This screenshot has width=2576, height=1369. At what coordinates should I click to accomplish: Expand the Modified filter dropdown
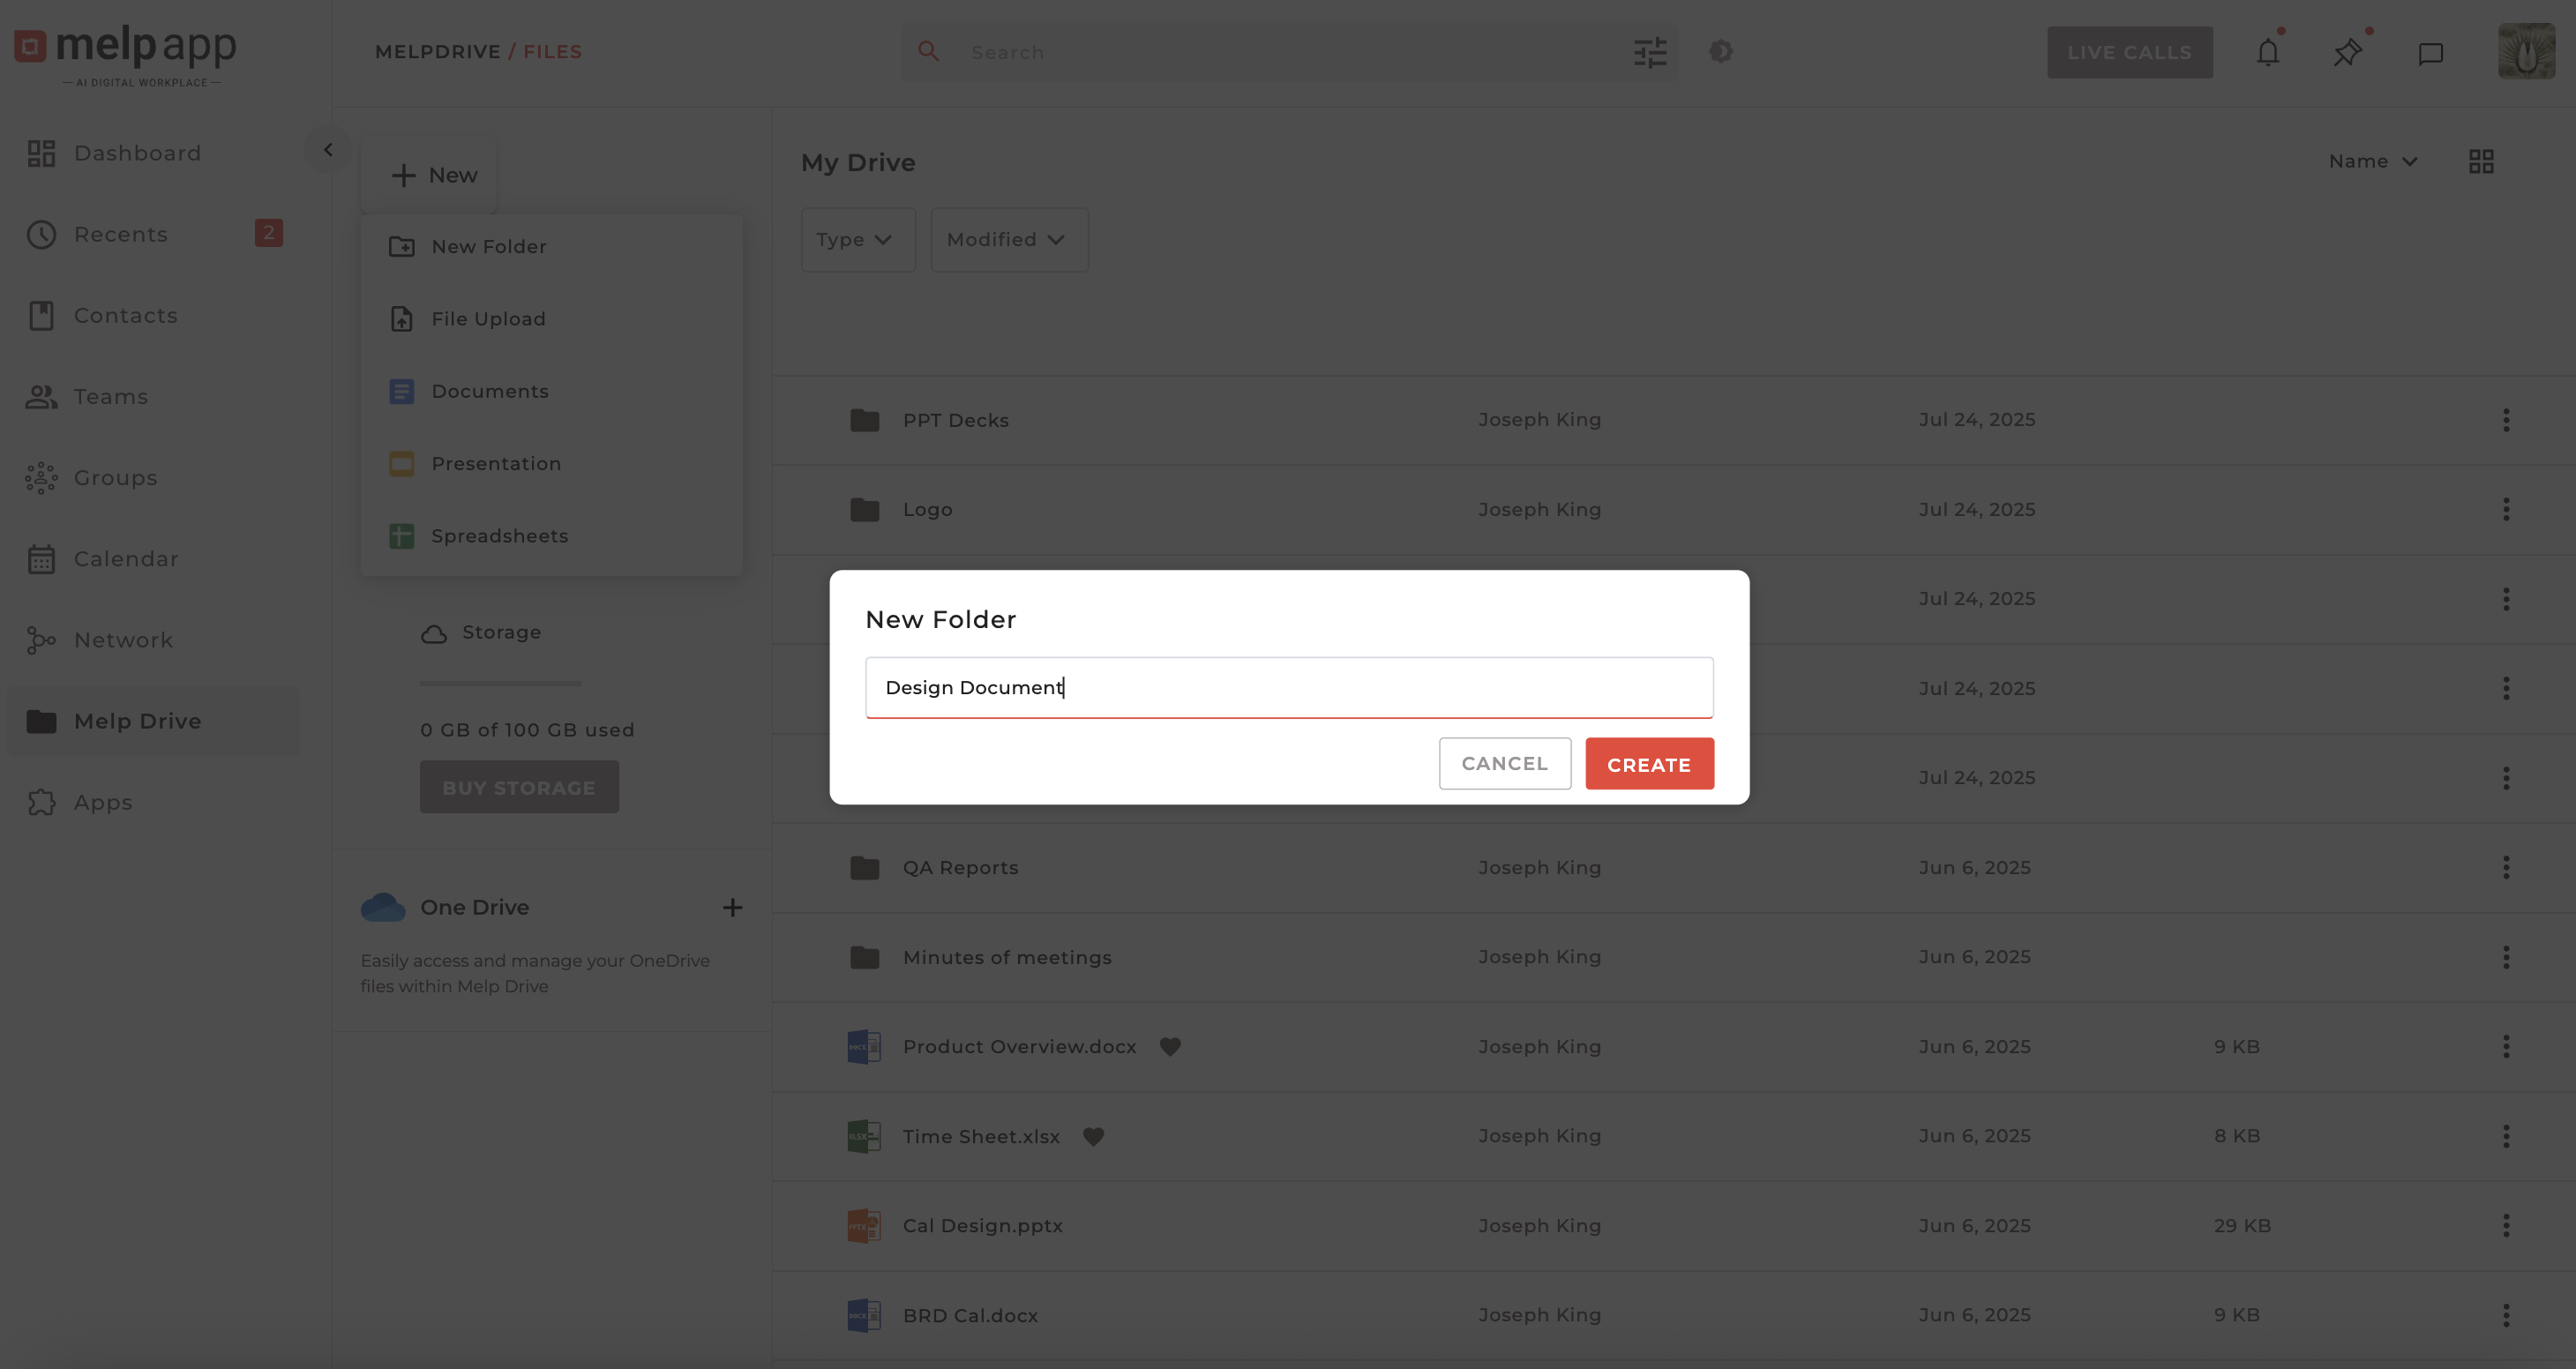tap(1008, 240)
